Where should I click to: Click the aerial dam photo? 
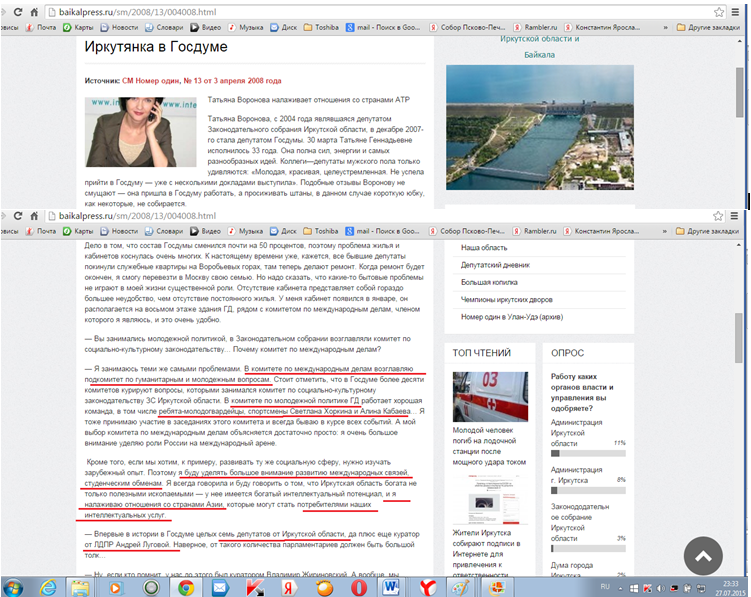pos(540,127)
